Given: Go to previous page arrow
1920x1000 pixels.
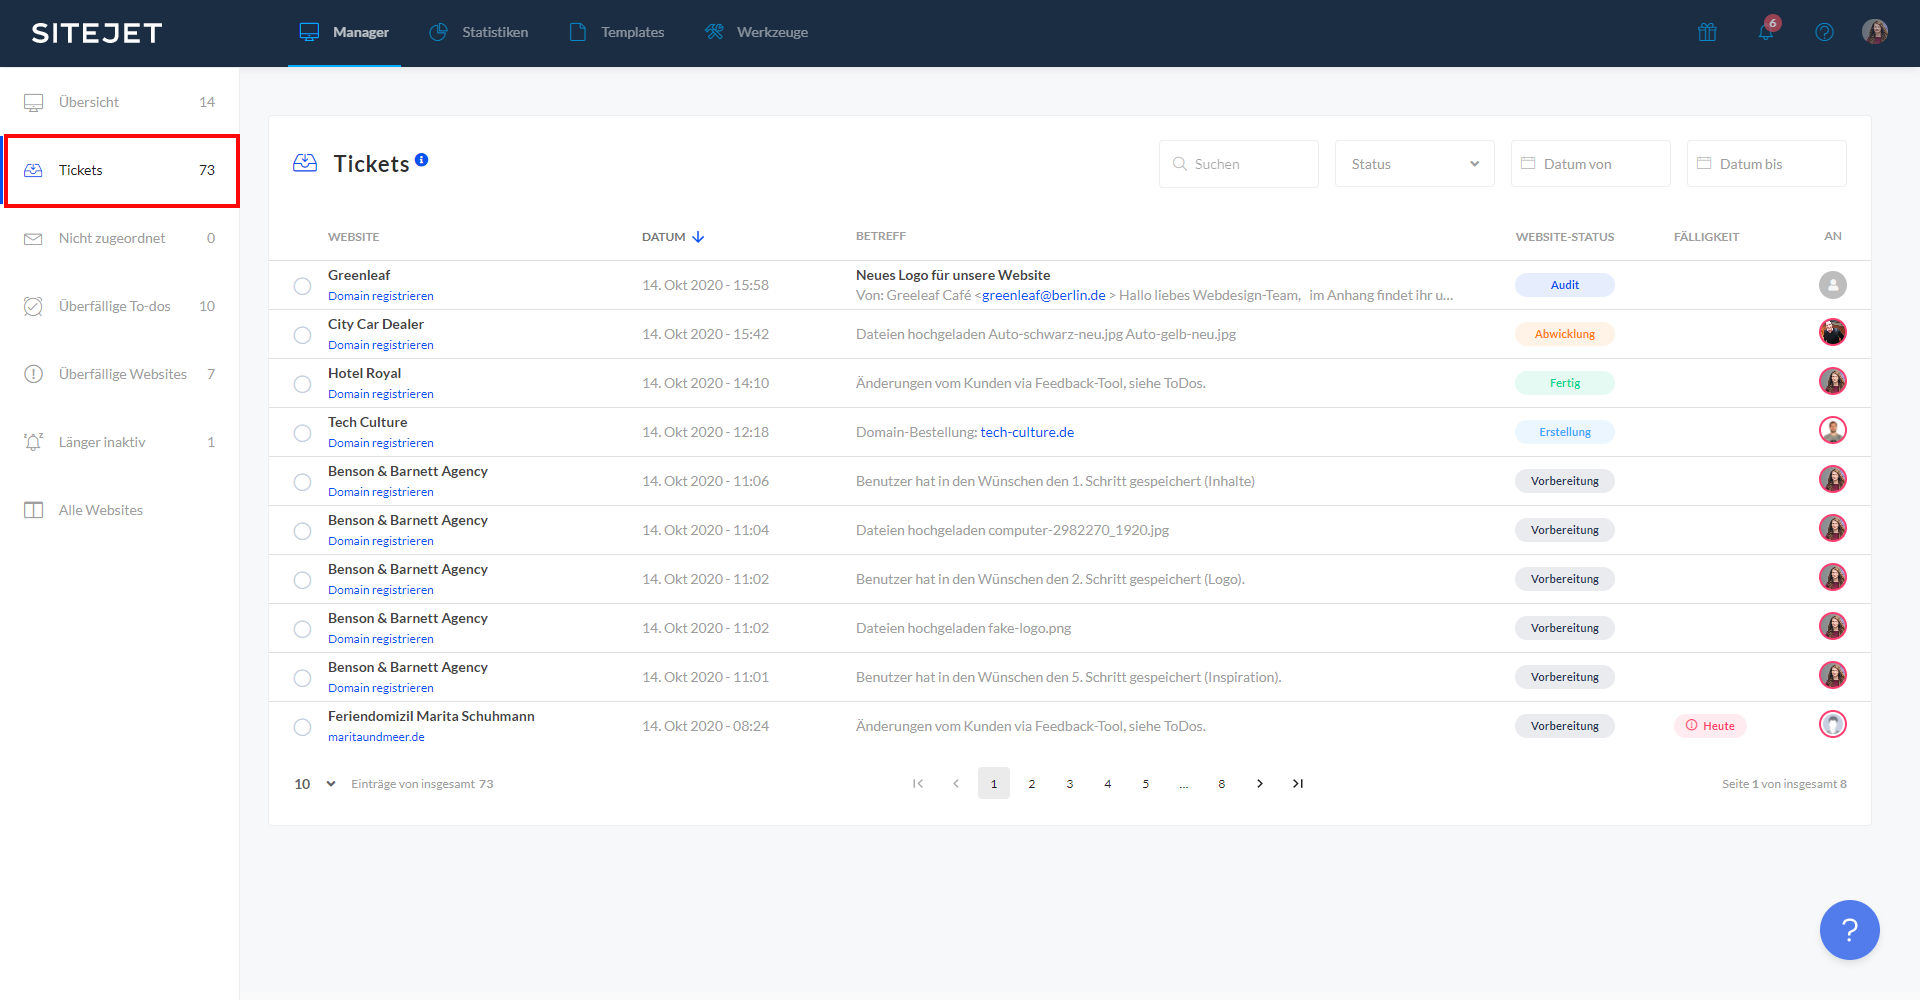Looking at the screenshot, I should pyautogui.click(x=956, y=783).
